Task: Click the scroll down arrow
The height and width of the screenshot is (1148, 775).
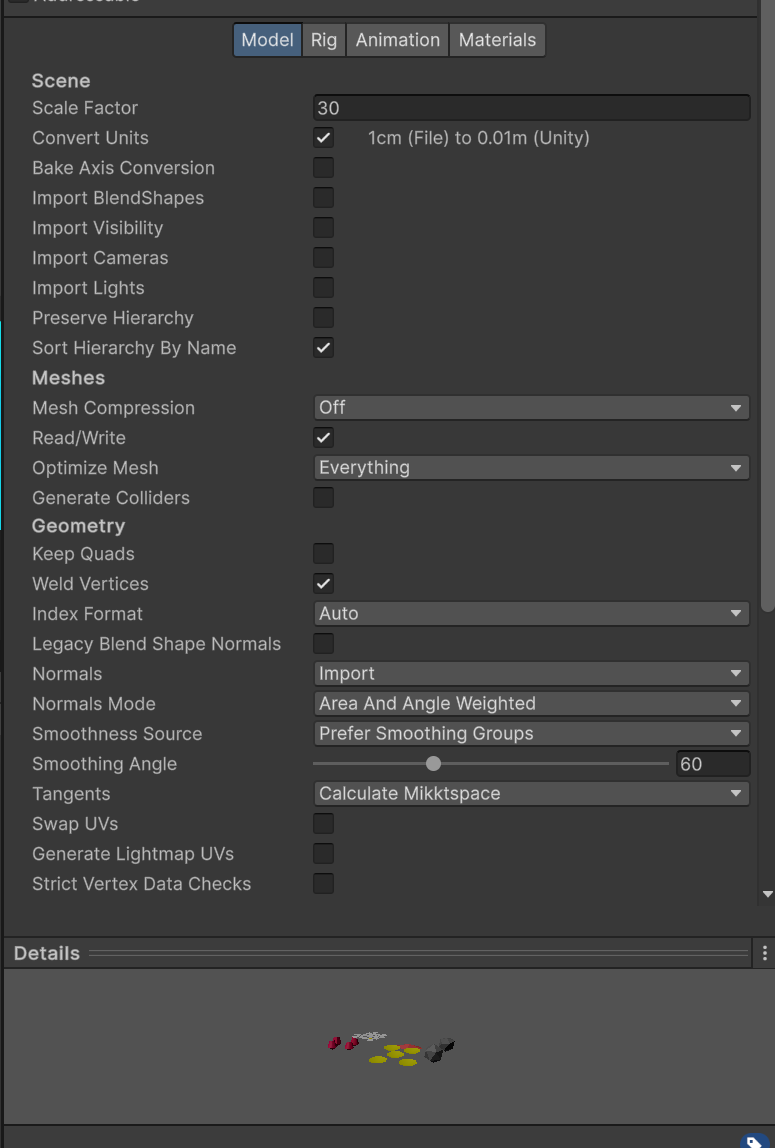Action: click(x=767, y=894)
